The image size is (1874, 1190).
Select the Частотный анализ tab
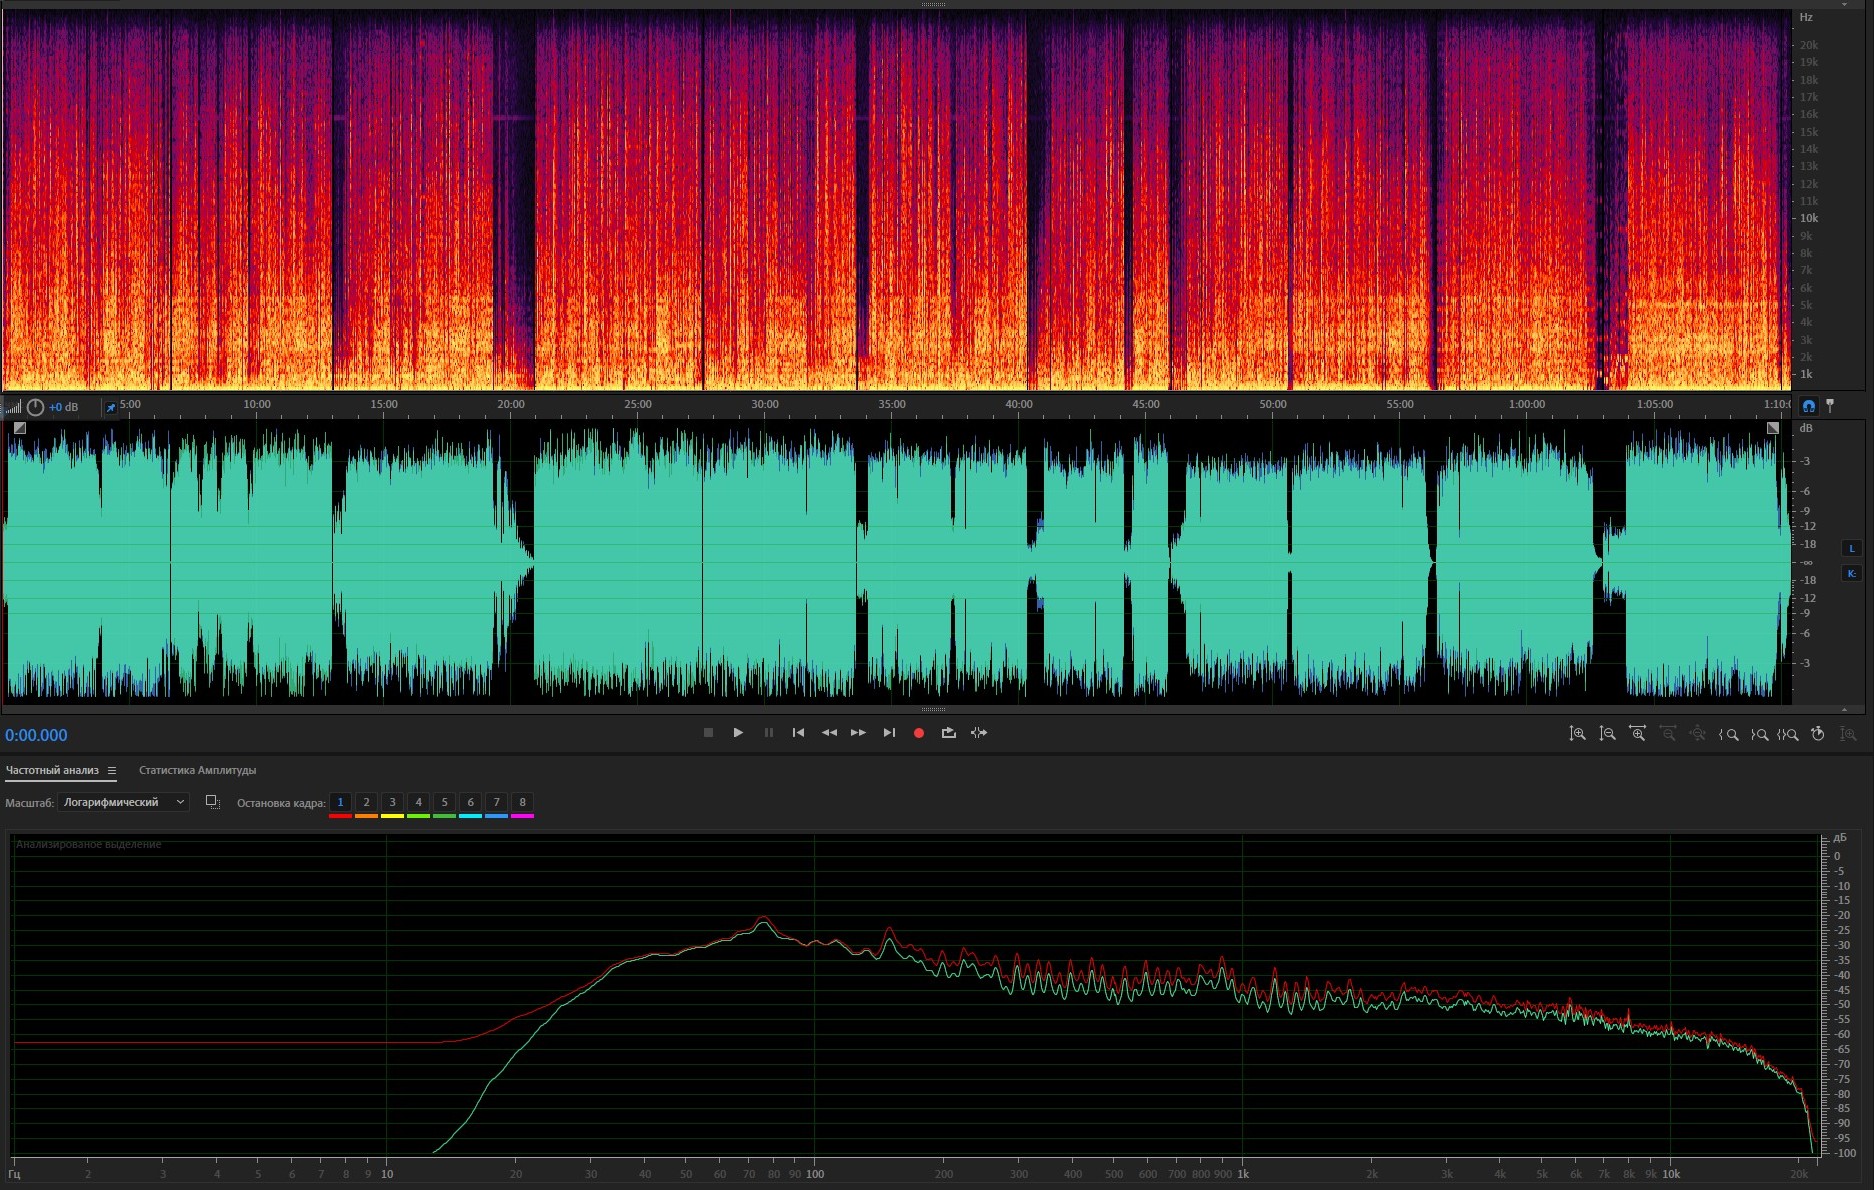[x=52, y=770]
